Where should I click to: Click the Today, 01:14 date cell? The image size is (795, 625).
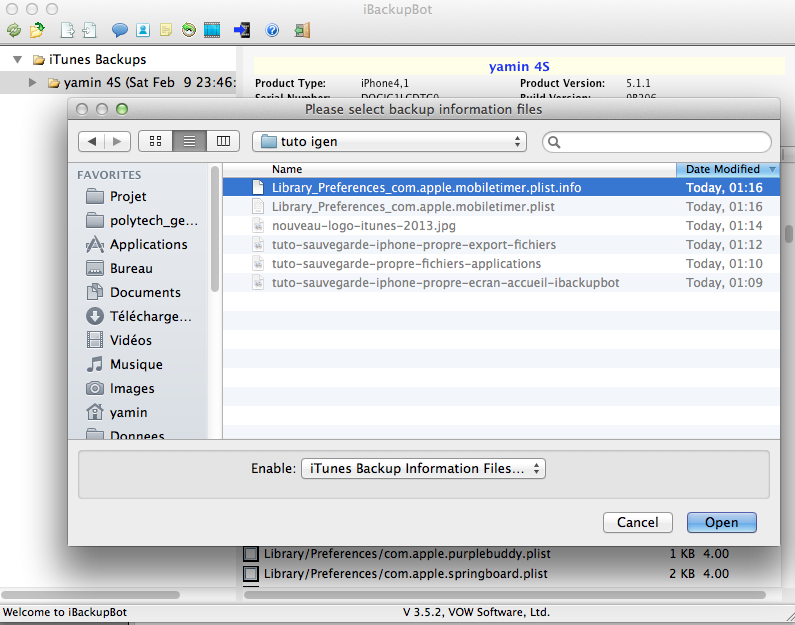tap(724, 226)
